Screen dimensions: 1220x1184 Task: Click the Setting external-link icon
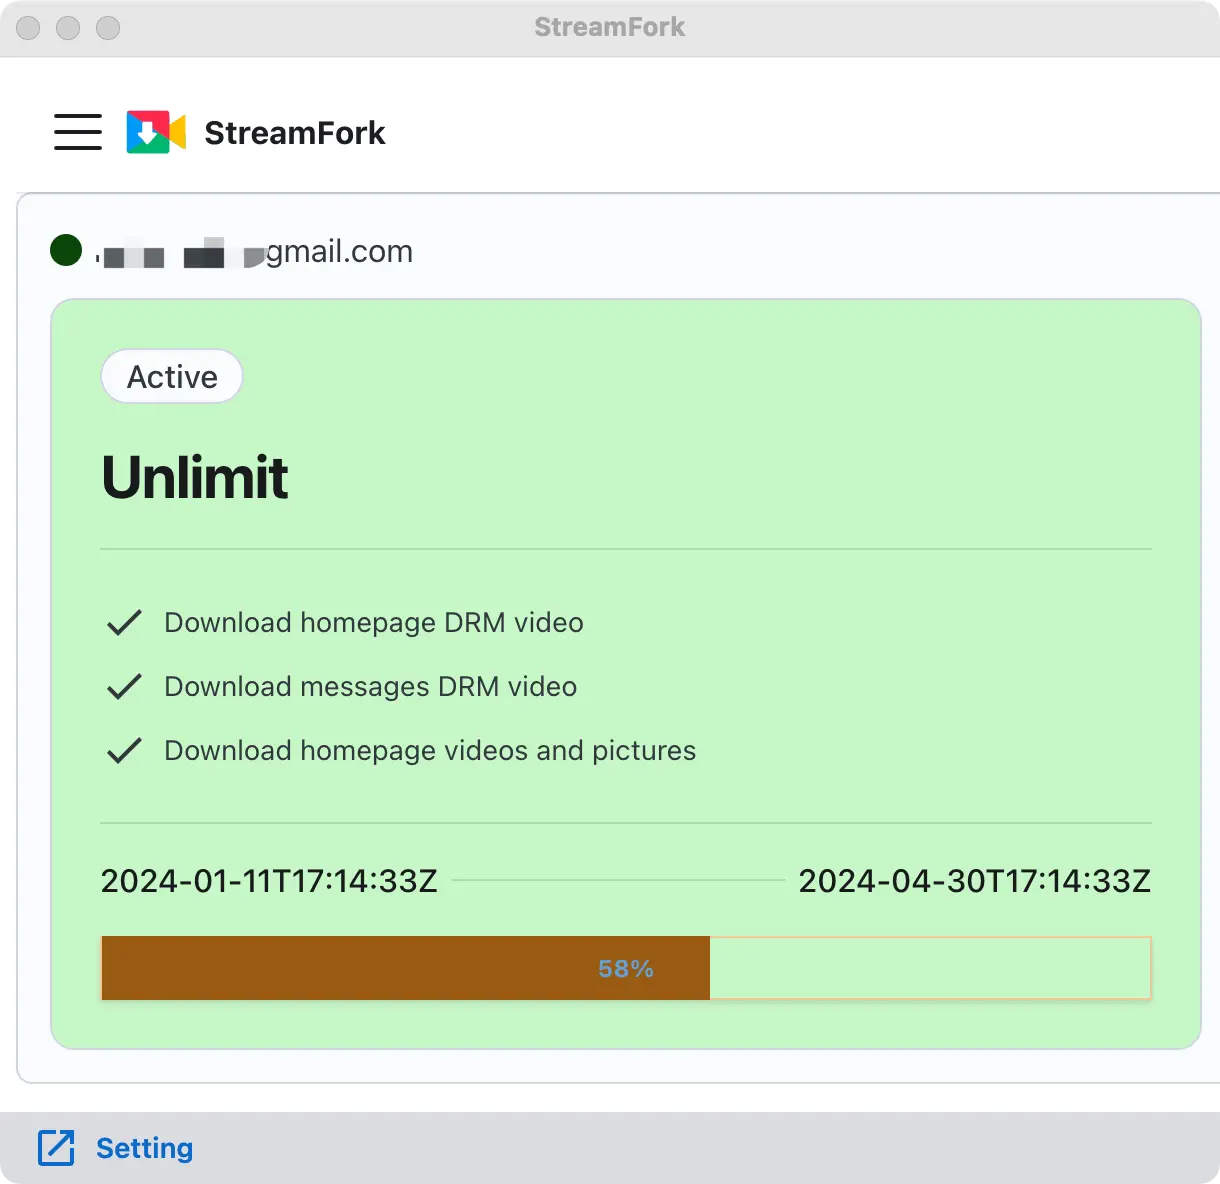[56, 1148]
